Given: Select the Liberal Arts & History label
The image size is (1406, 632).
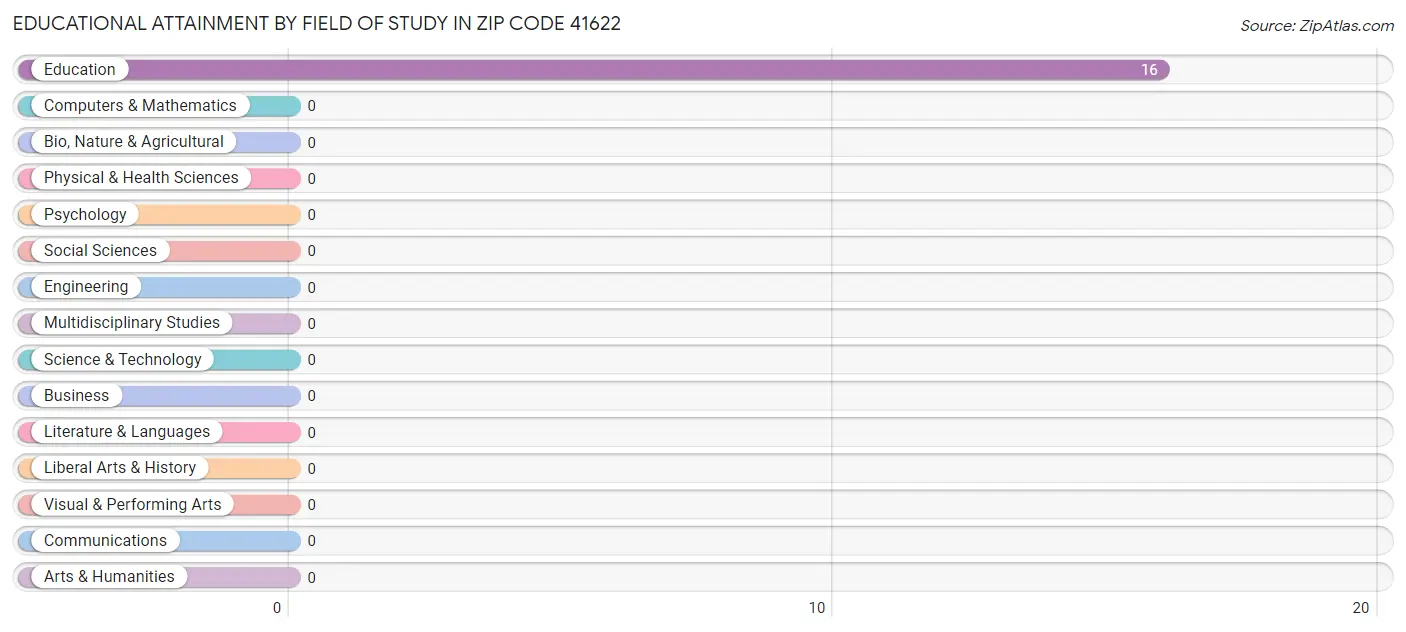Looking at the screenshot, I should click(x=120, y=468).
